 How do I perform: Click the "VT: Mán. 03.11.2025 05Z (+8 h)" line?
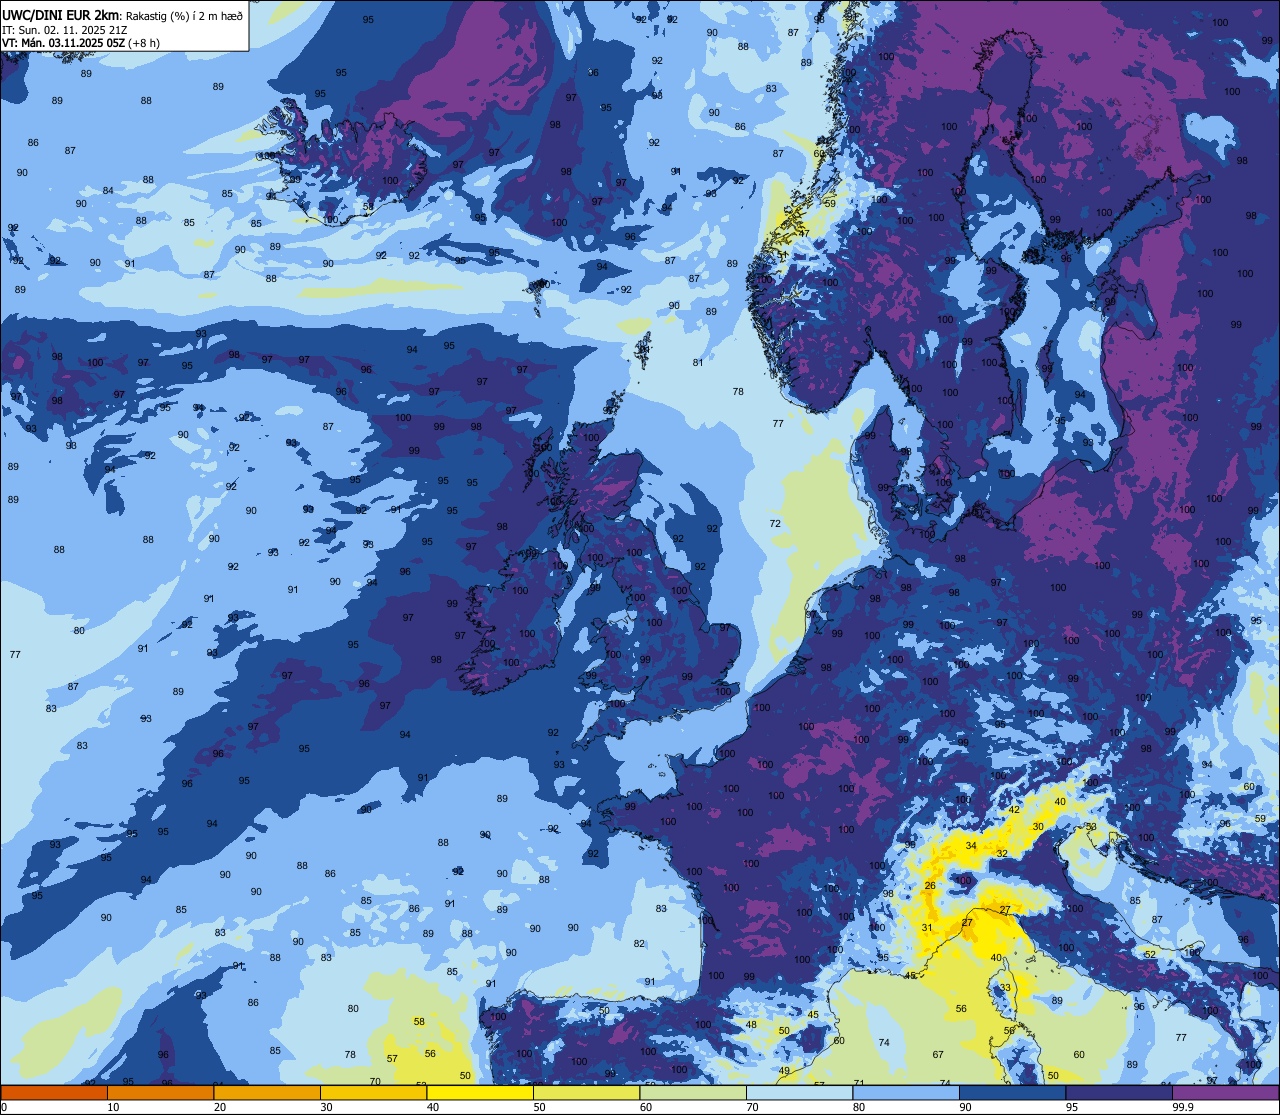(80, 43)
